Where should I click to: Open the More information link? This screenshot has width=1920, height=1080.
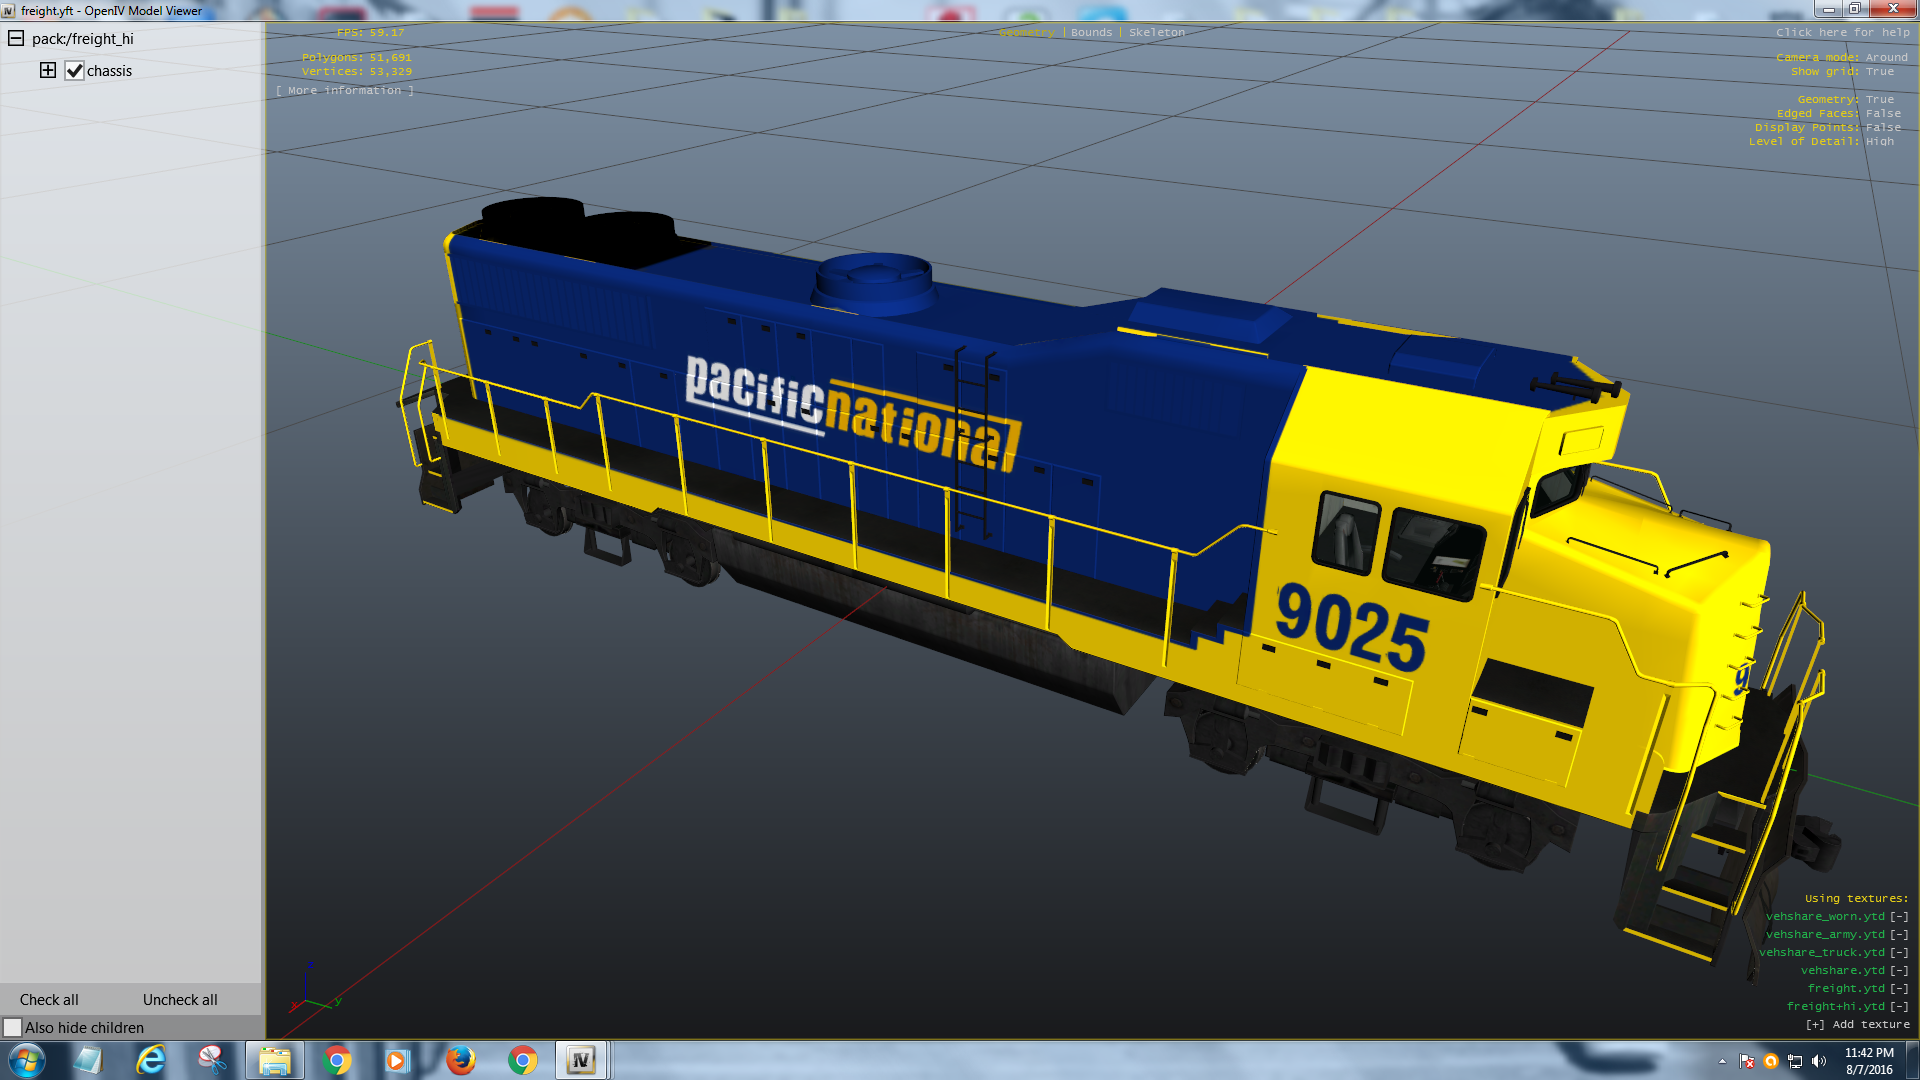(344, 91)
